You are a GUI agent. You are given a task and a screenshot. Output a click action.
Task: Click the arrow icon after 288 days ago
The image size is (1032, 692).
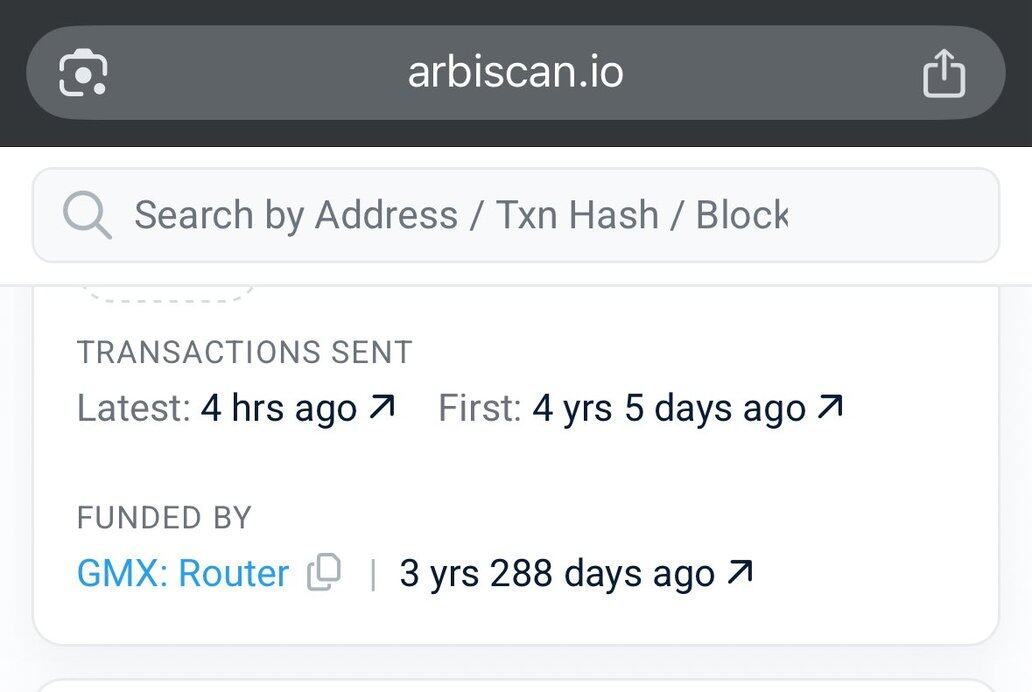740,572
